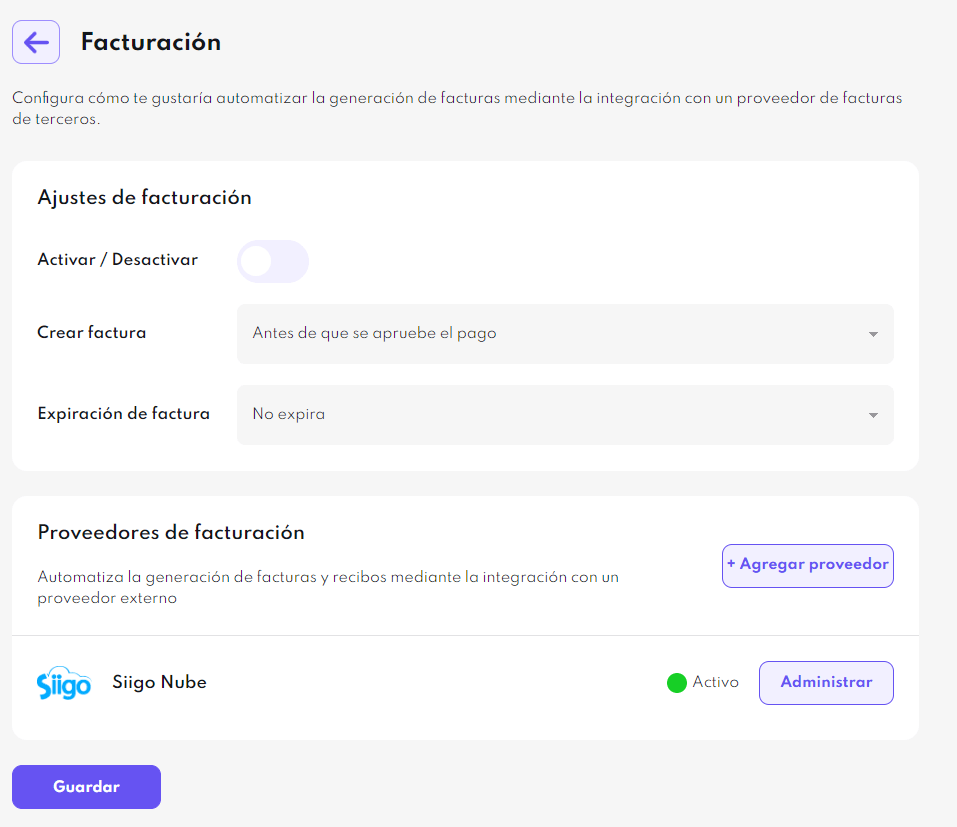Select the 'Facturación' page title
The width and height of the screenshot is (957, 827).
click(151, 41)
